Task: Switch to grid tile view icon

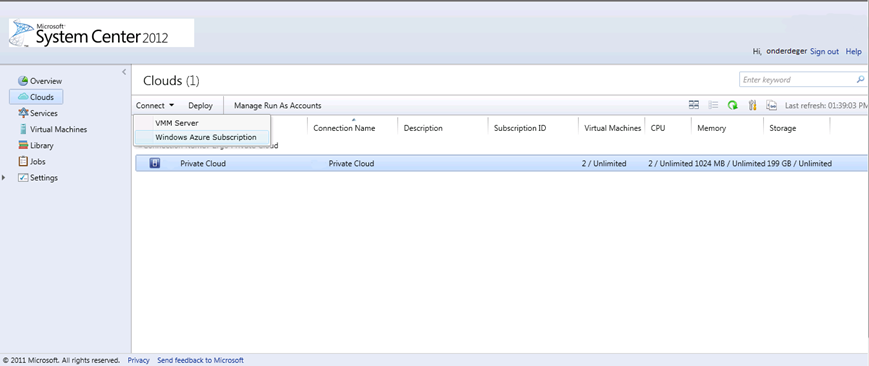Action: pos(694,105)
